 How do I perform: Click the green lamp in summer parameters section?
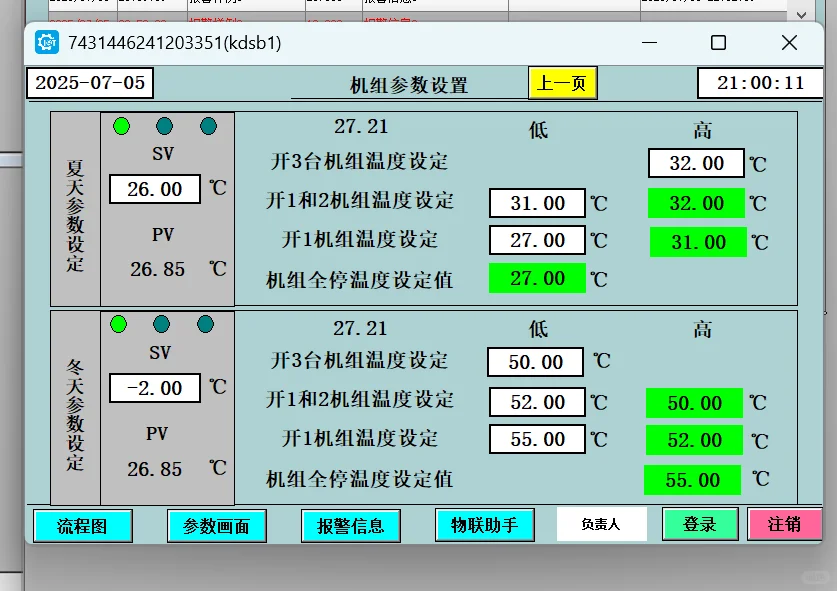(120, 126)
